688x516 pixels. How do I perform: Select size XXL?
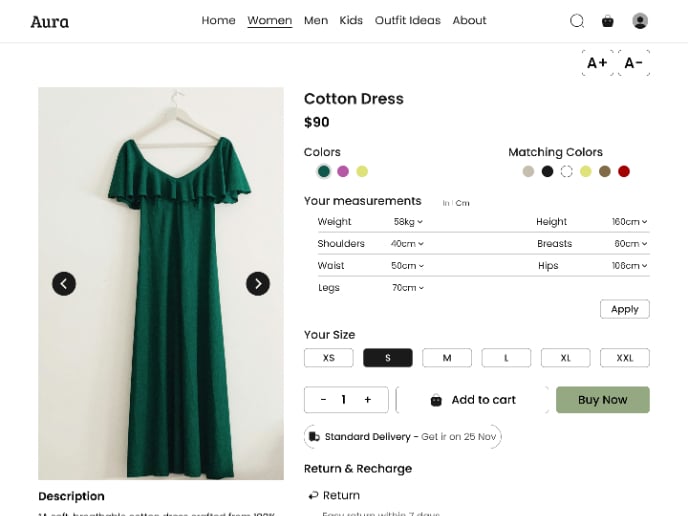(x=625, y=358)
